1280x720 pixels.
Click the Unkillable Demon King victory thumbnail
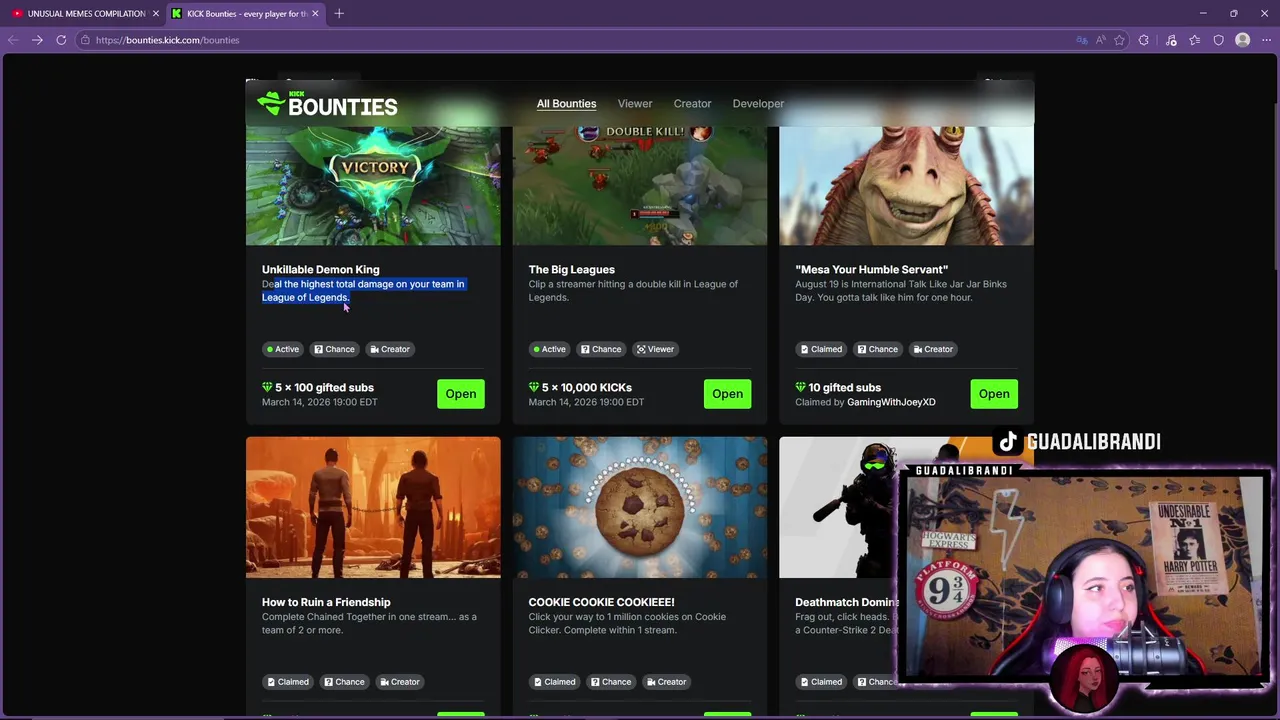[x=373, y=185]
